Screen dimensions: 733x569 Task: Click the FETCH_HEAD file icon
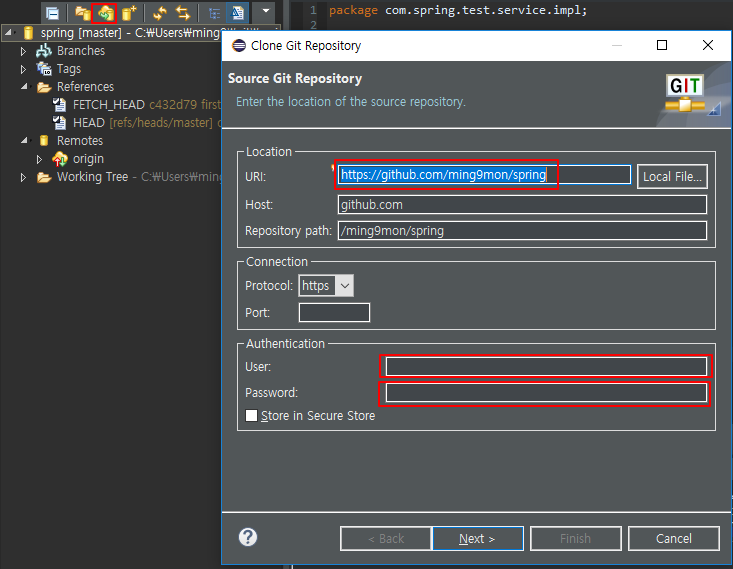59,104
